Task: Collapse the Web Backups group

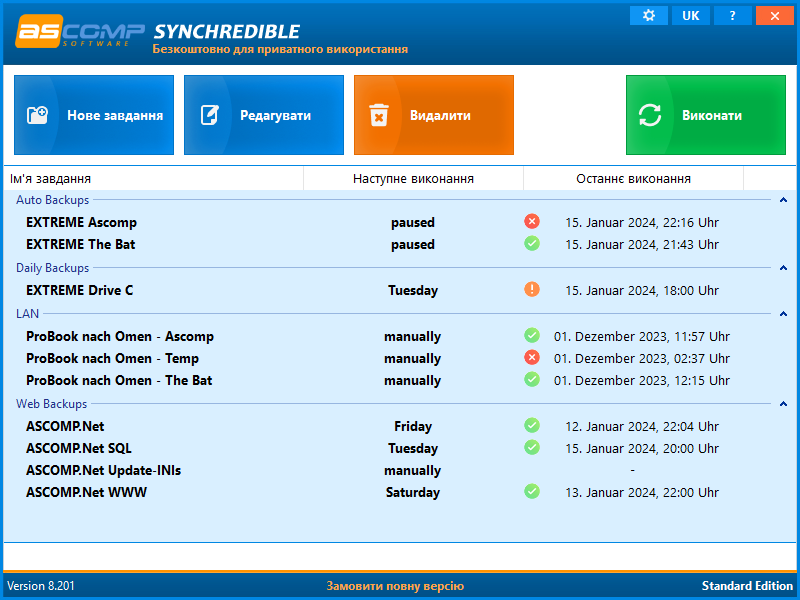Action: tap(783, 404)
